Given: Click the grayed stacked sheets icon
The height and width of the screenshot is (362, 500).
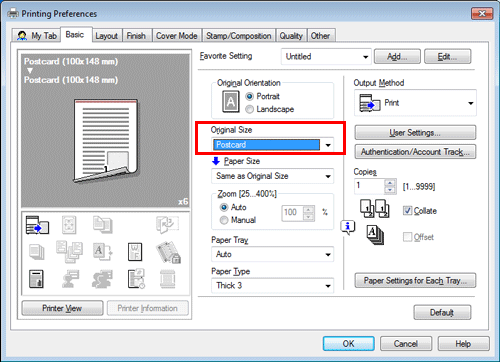Looking at the screenshot, I should [37, 252].
